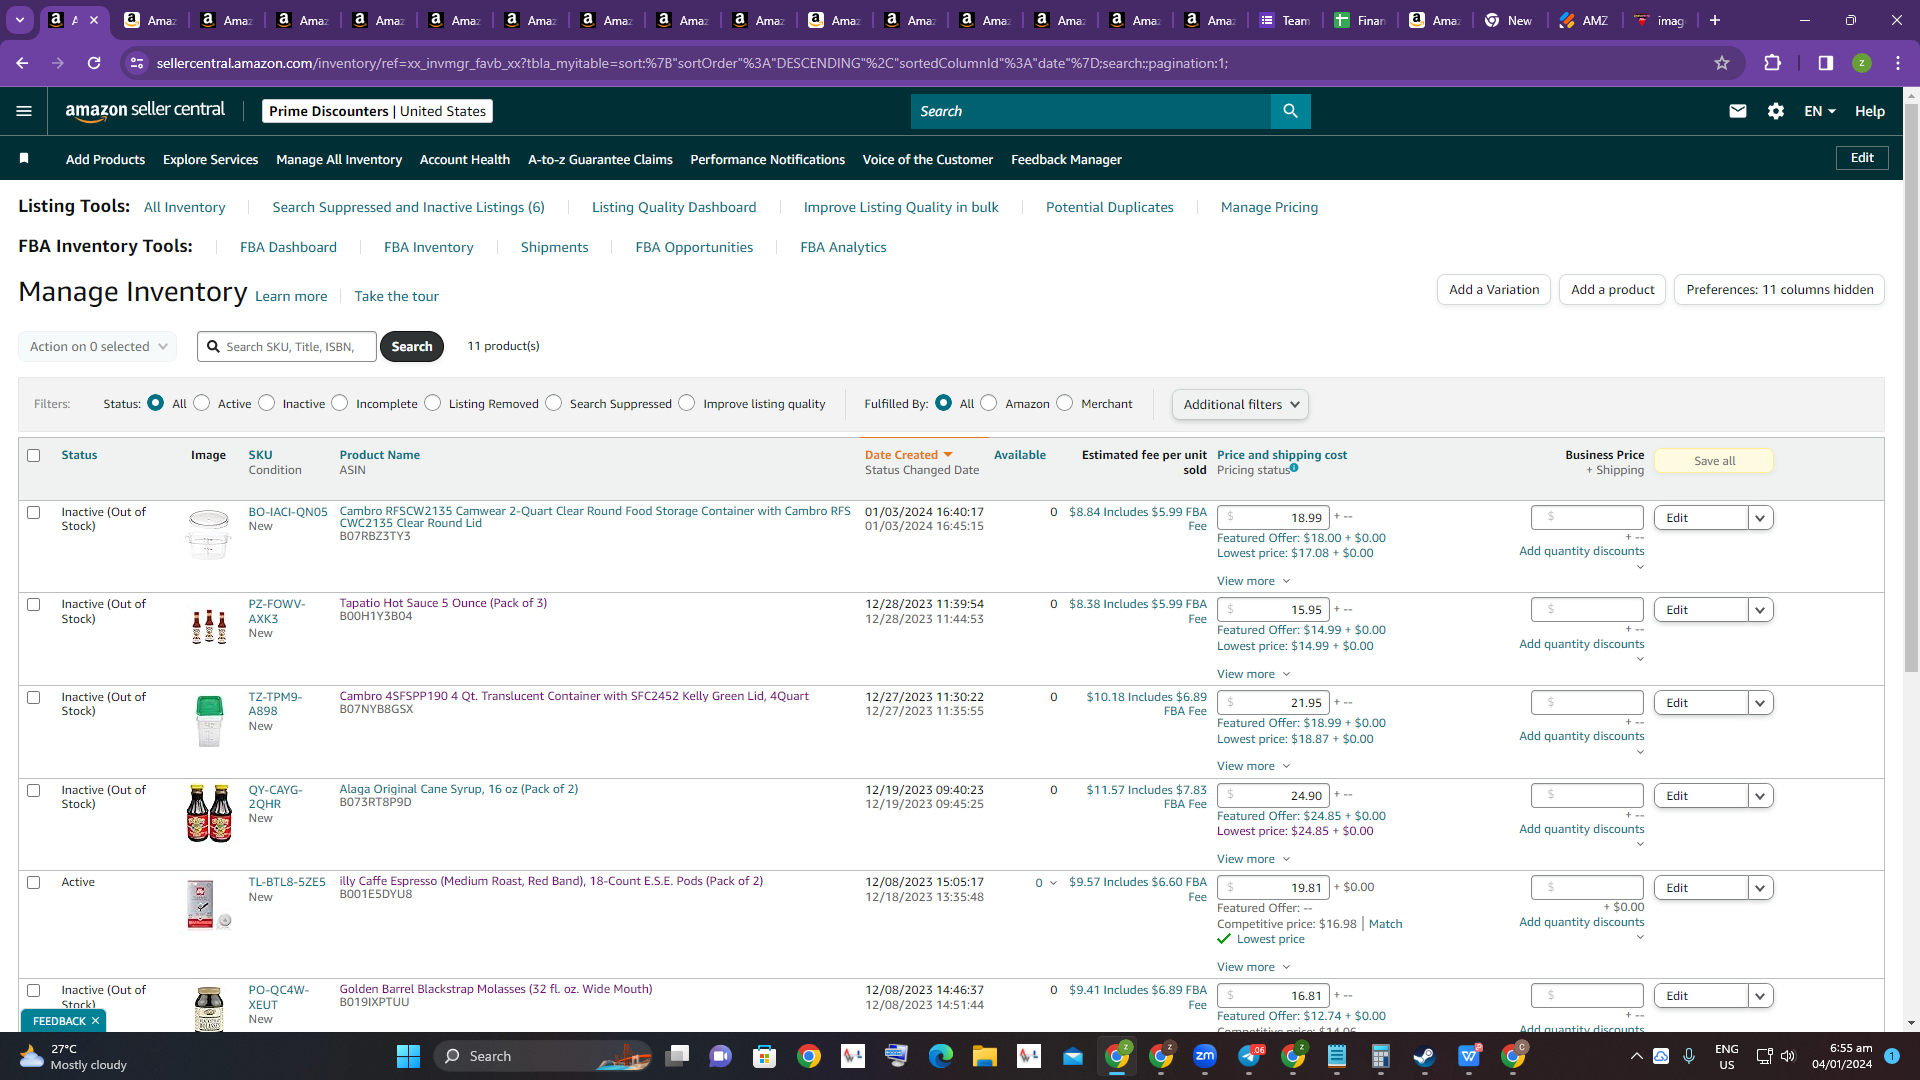Click the Save all button
The image size is (1920, 1080).
tap(1714, 461)
